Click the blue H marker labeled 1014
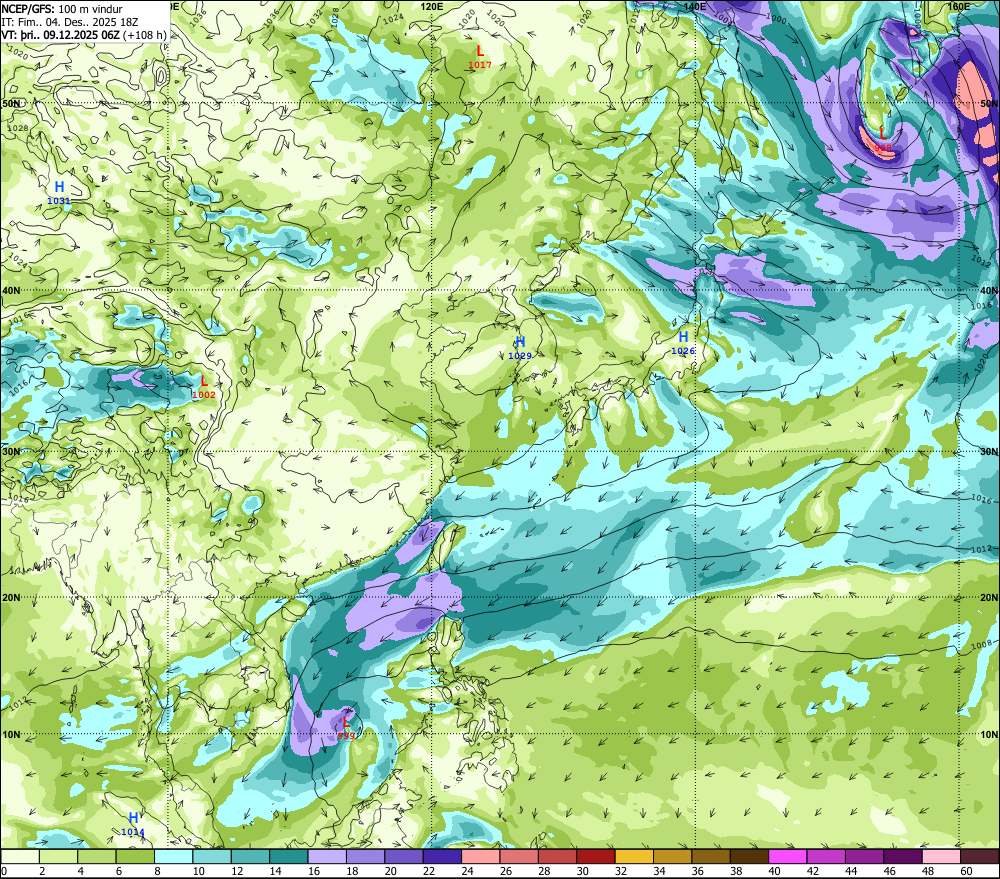 pos(133,818)
